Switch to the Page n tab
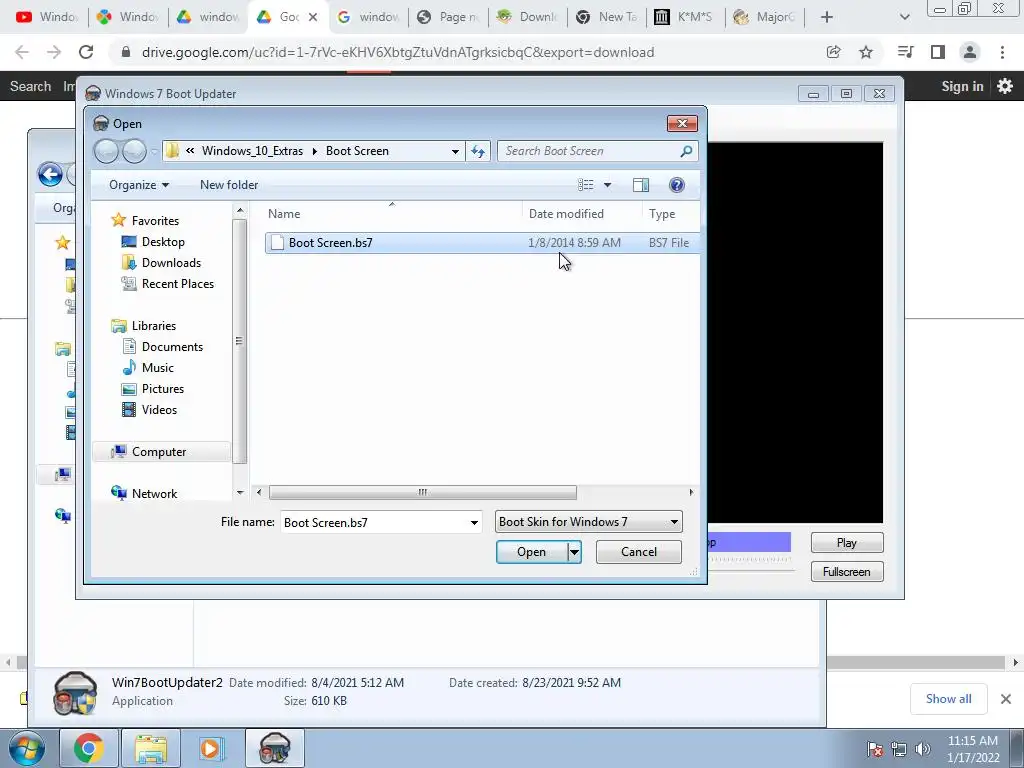Viewport: 1024px width, 768px height. click(x=448, y=17)
